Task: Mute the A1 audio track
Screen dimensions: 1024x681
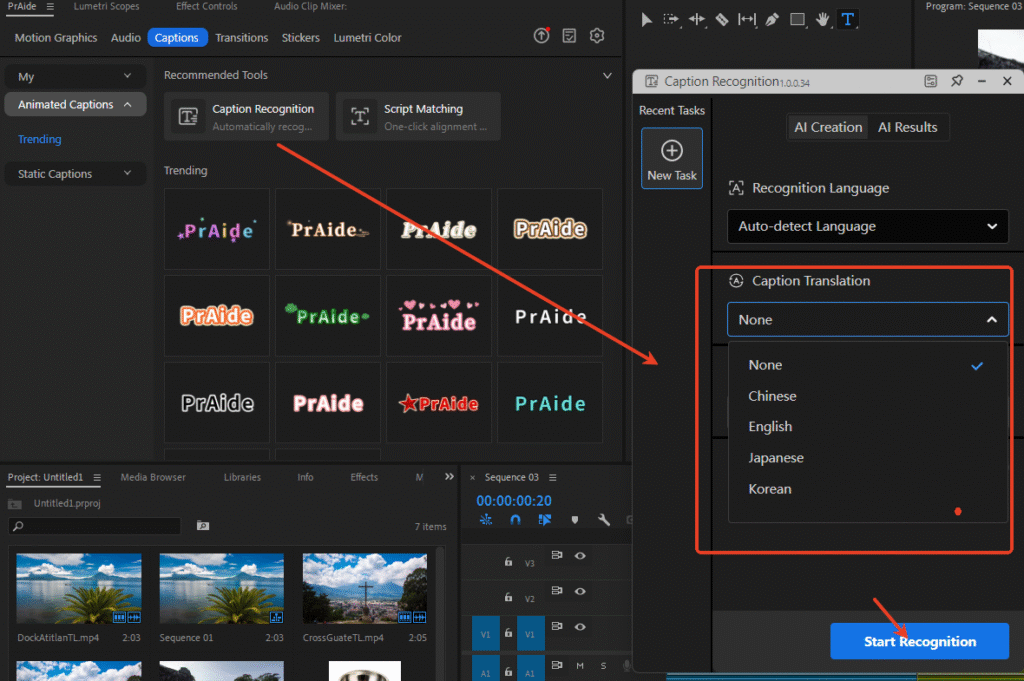Action: coord(578,665)
